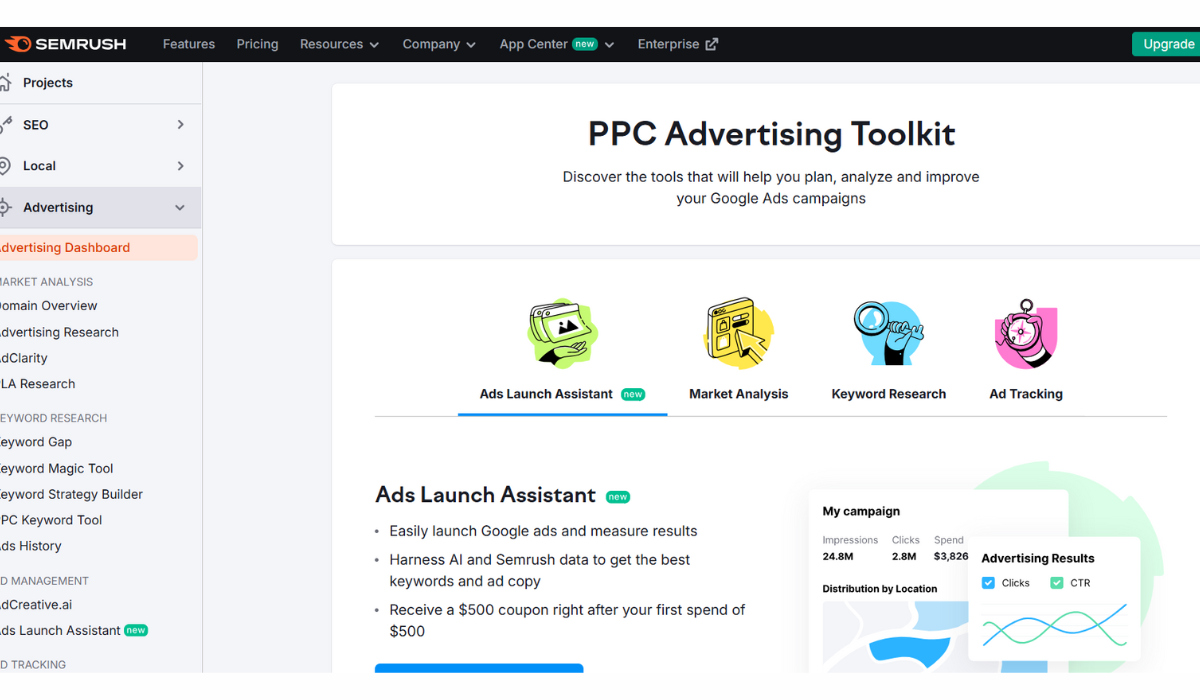
Task: Click the Local pin icon
Action: (x=4, y=166)
